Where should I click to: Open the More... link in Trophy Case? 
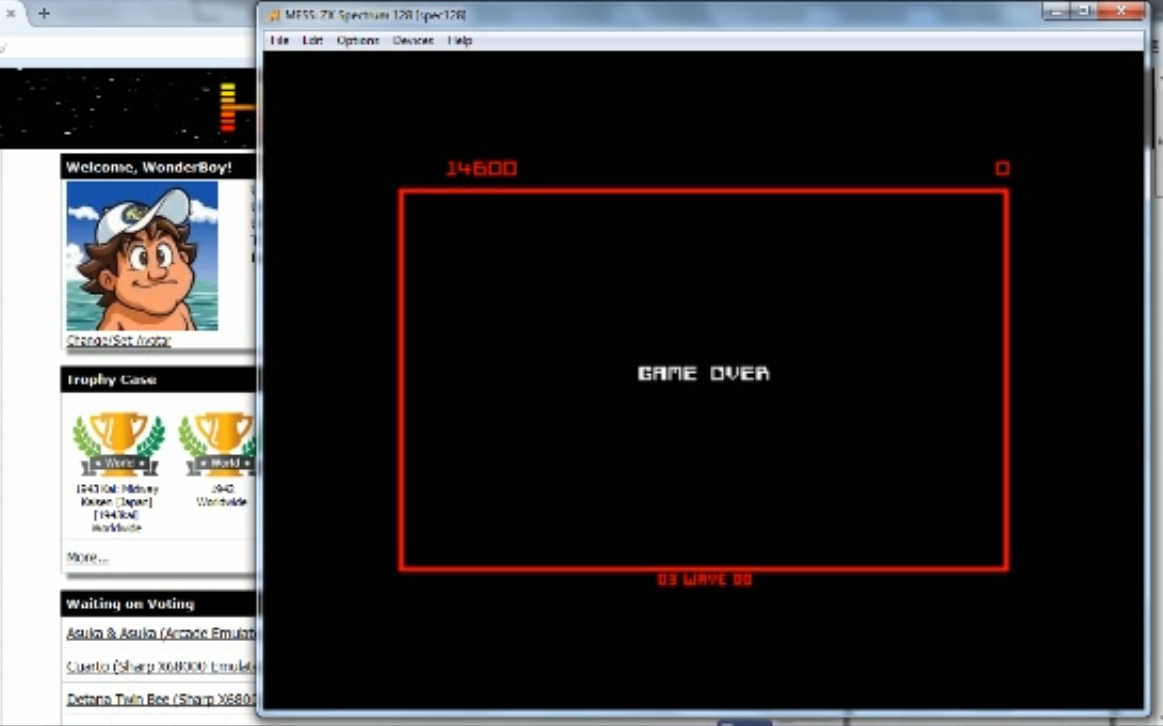click(87, 557)
